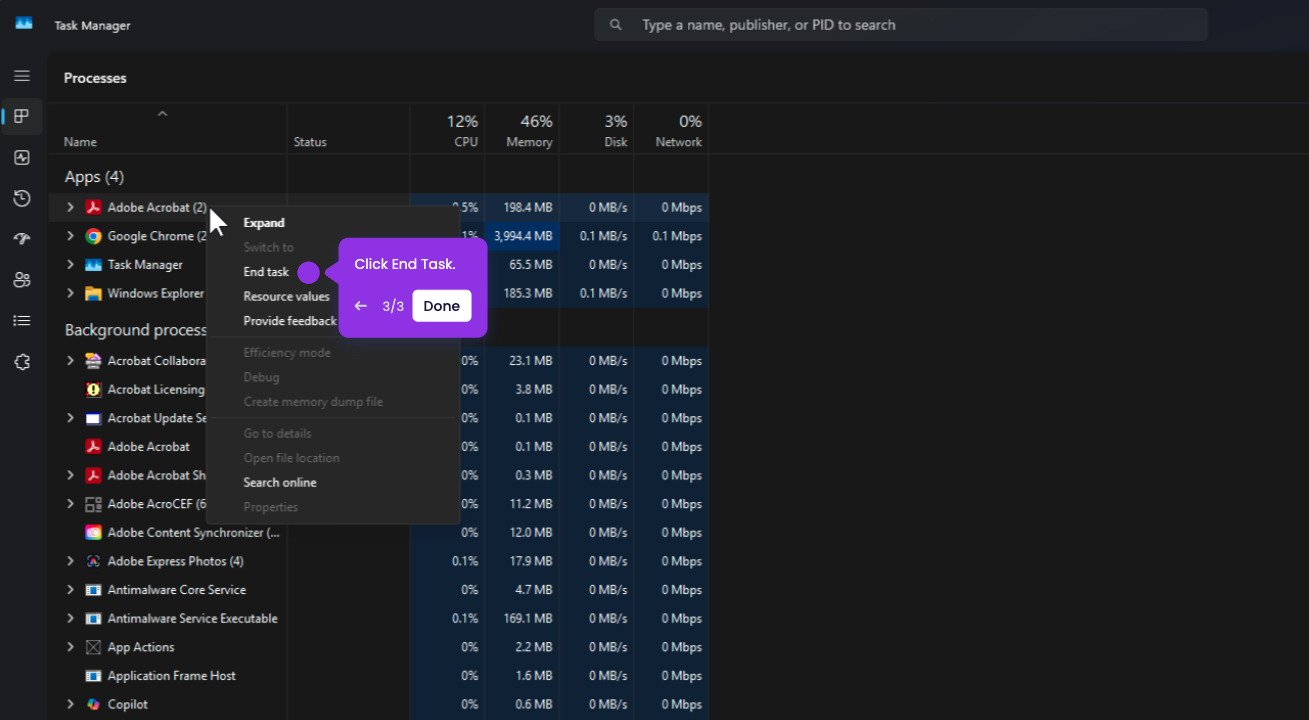This screenshot has width=1309, height=720.
Task: Open the hamburger navigation menu
Action: point(22,76)
